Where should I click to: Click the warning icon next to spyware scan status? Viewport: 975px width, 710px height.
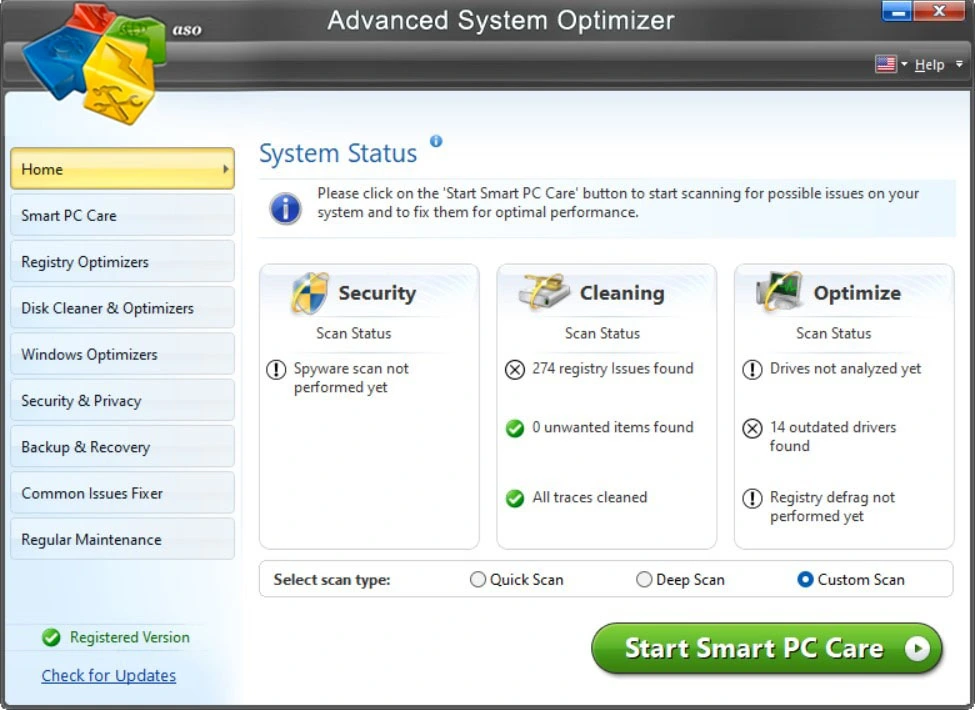277,369
